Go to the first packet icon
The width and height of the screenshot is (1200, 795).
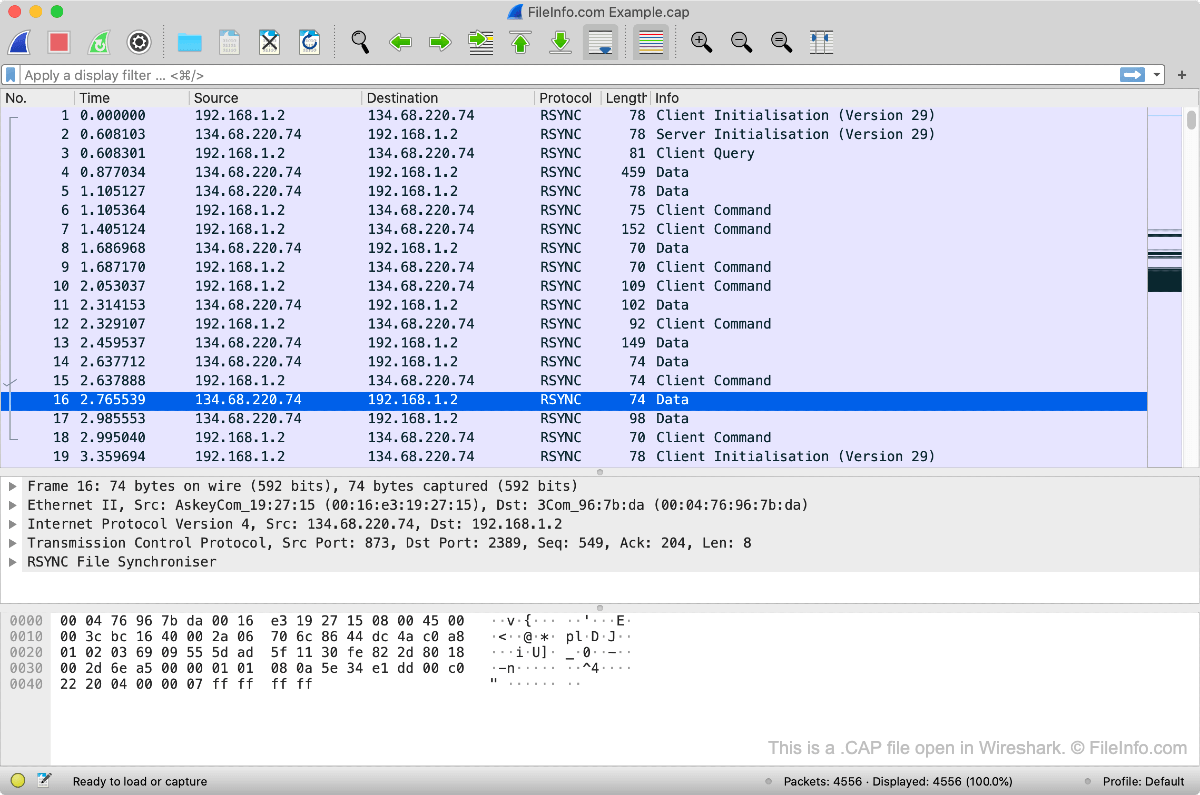tap(520, 42)
